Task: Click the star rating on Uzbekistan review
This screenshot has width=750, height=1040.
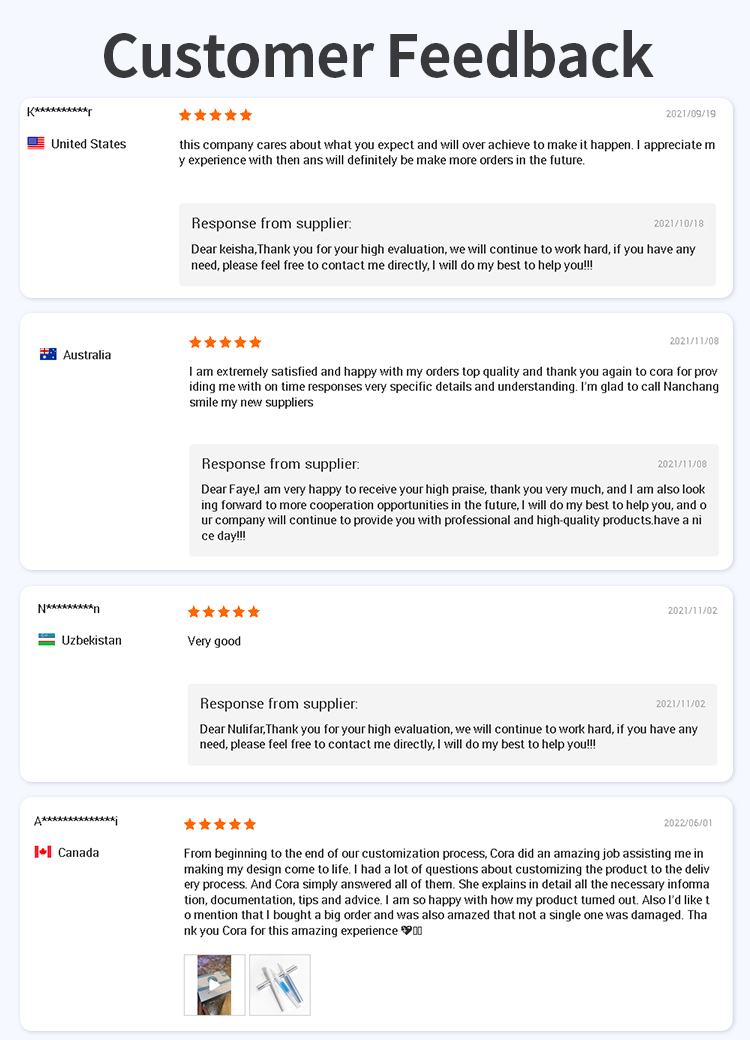Action: (x=223, y=612)
